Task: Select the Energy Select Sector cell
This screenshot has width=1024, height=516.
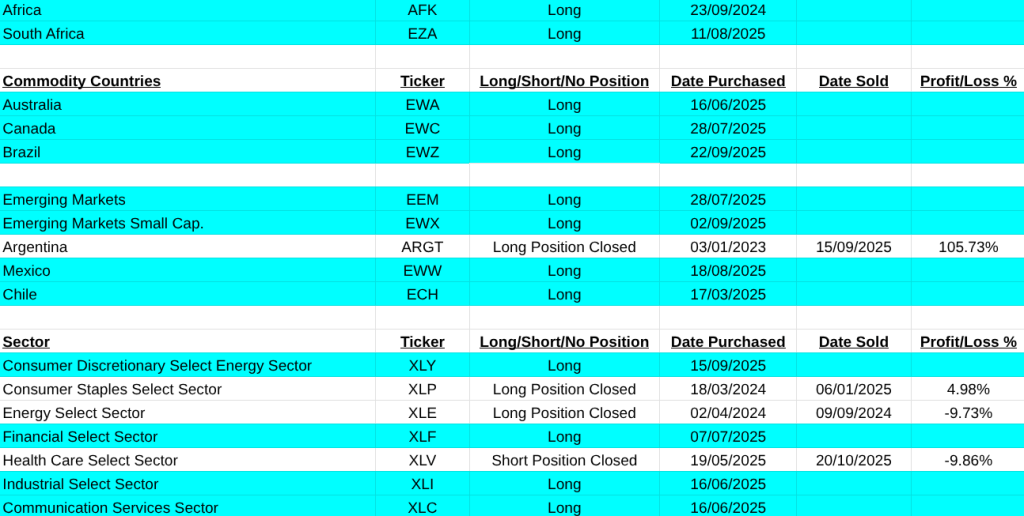Action: [x=74, y=413]
